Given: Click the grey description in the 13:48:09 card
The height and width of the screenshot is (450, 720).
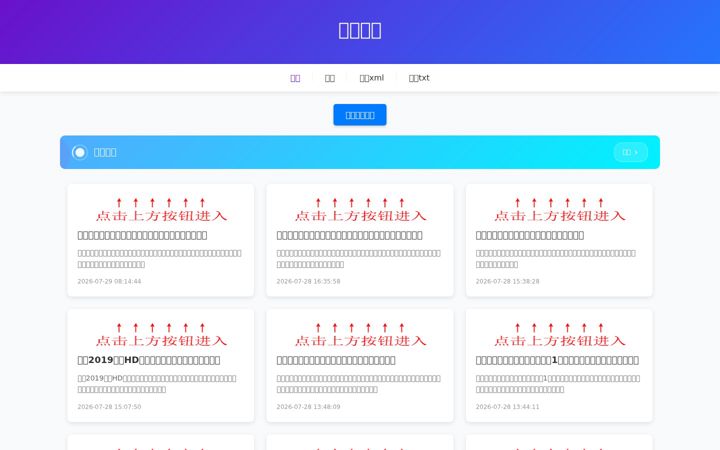Looking at the screenshot, I should (359, 384).
